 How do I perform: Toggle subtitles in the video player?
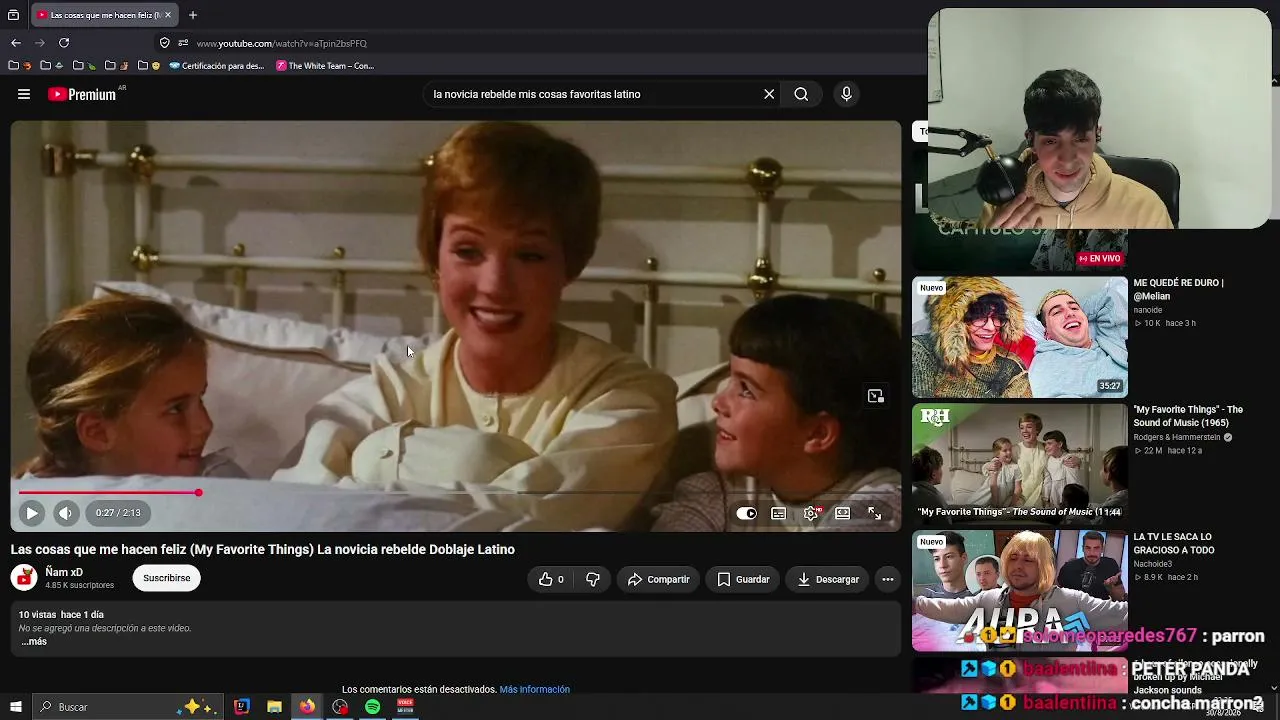[779, 513]
